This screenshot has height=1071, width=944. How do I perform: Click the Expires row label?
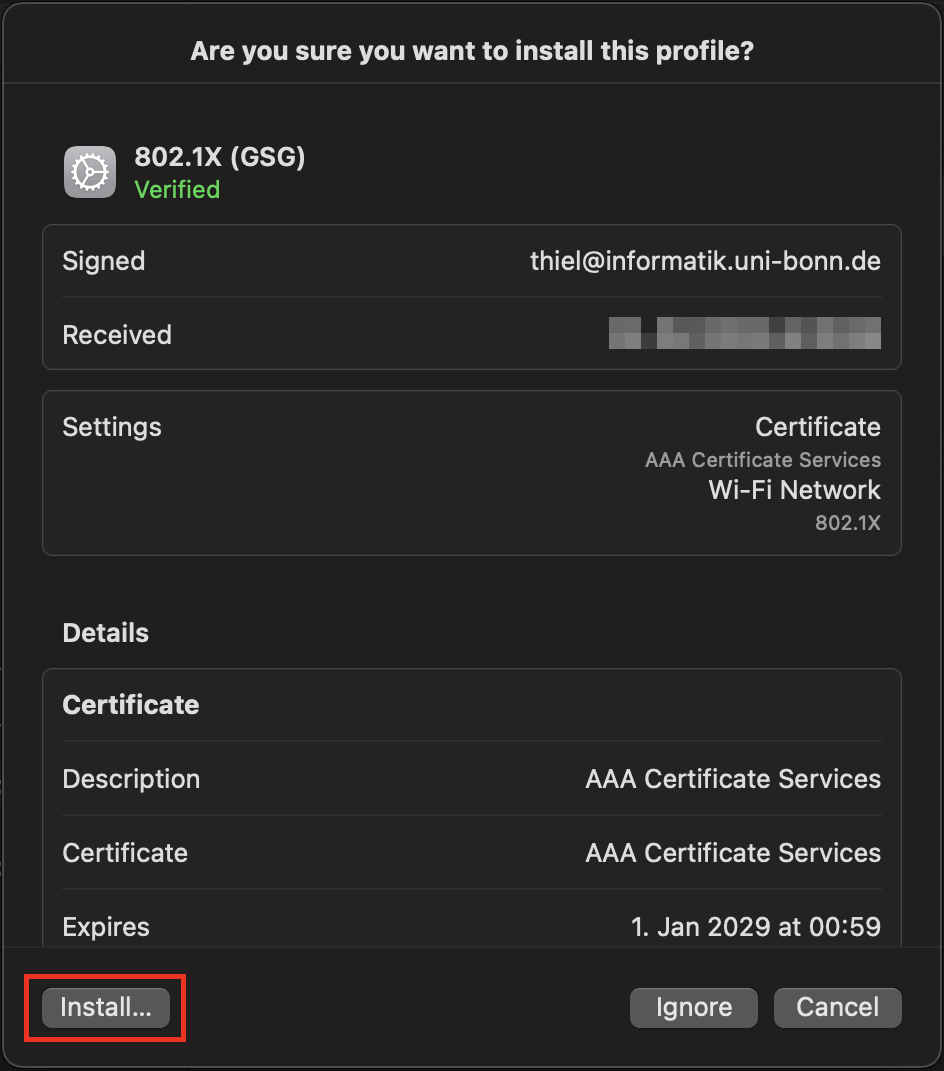point(106,927)
